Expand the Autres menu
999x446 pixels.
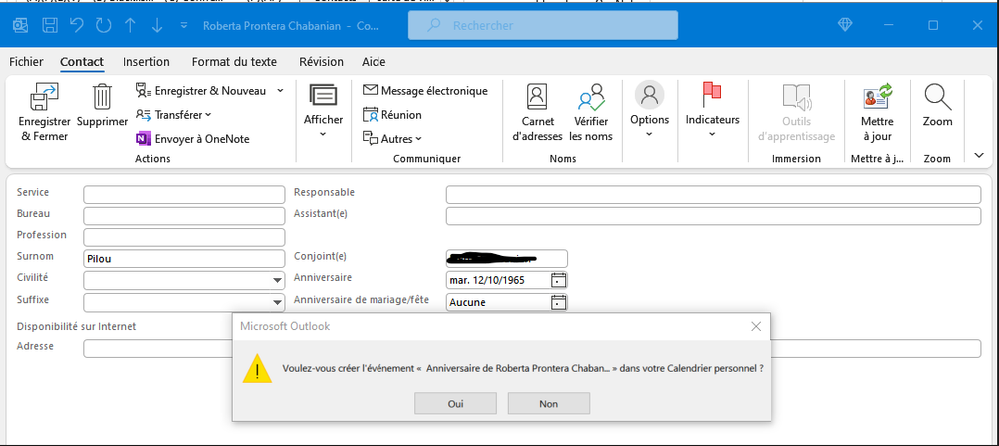point(392,139)
